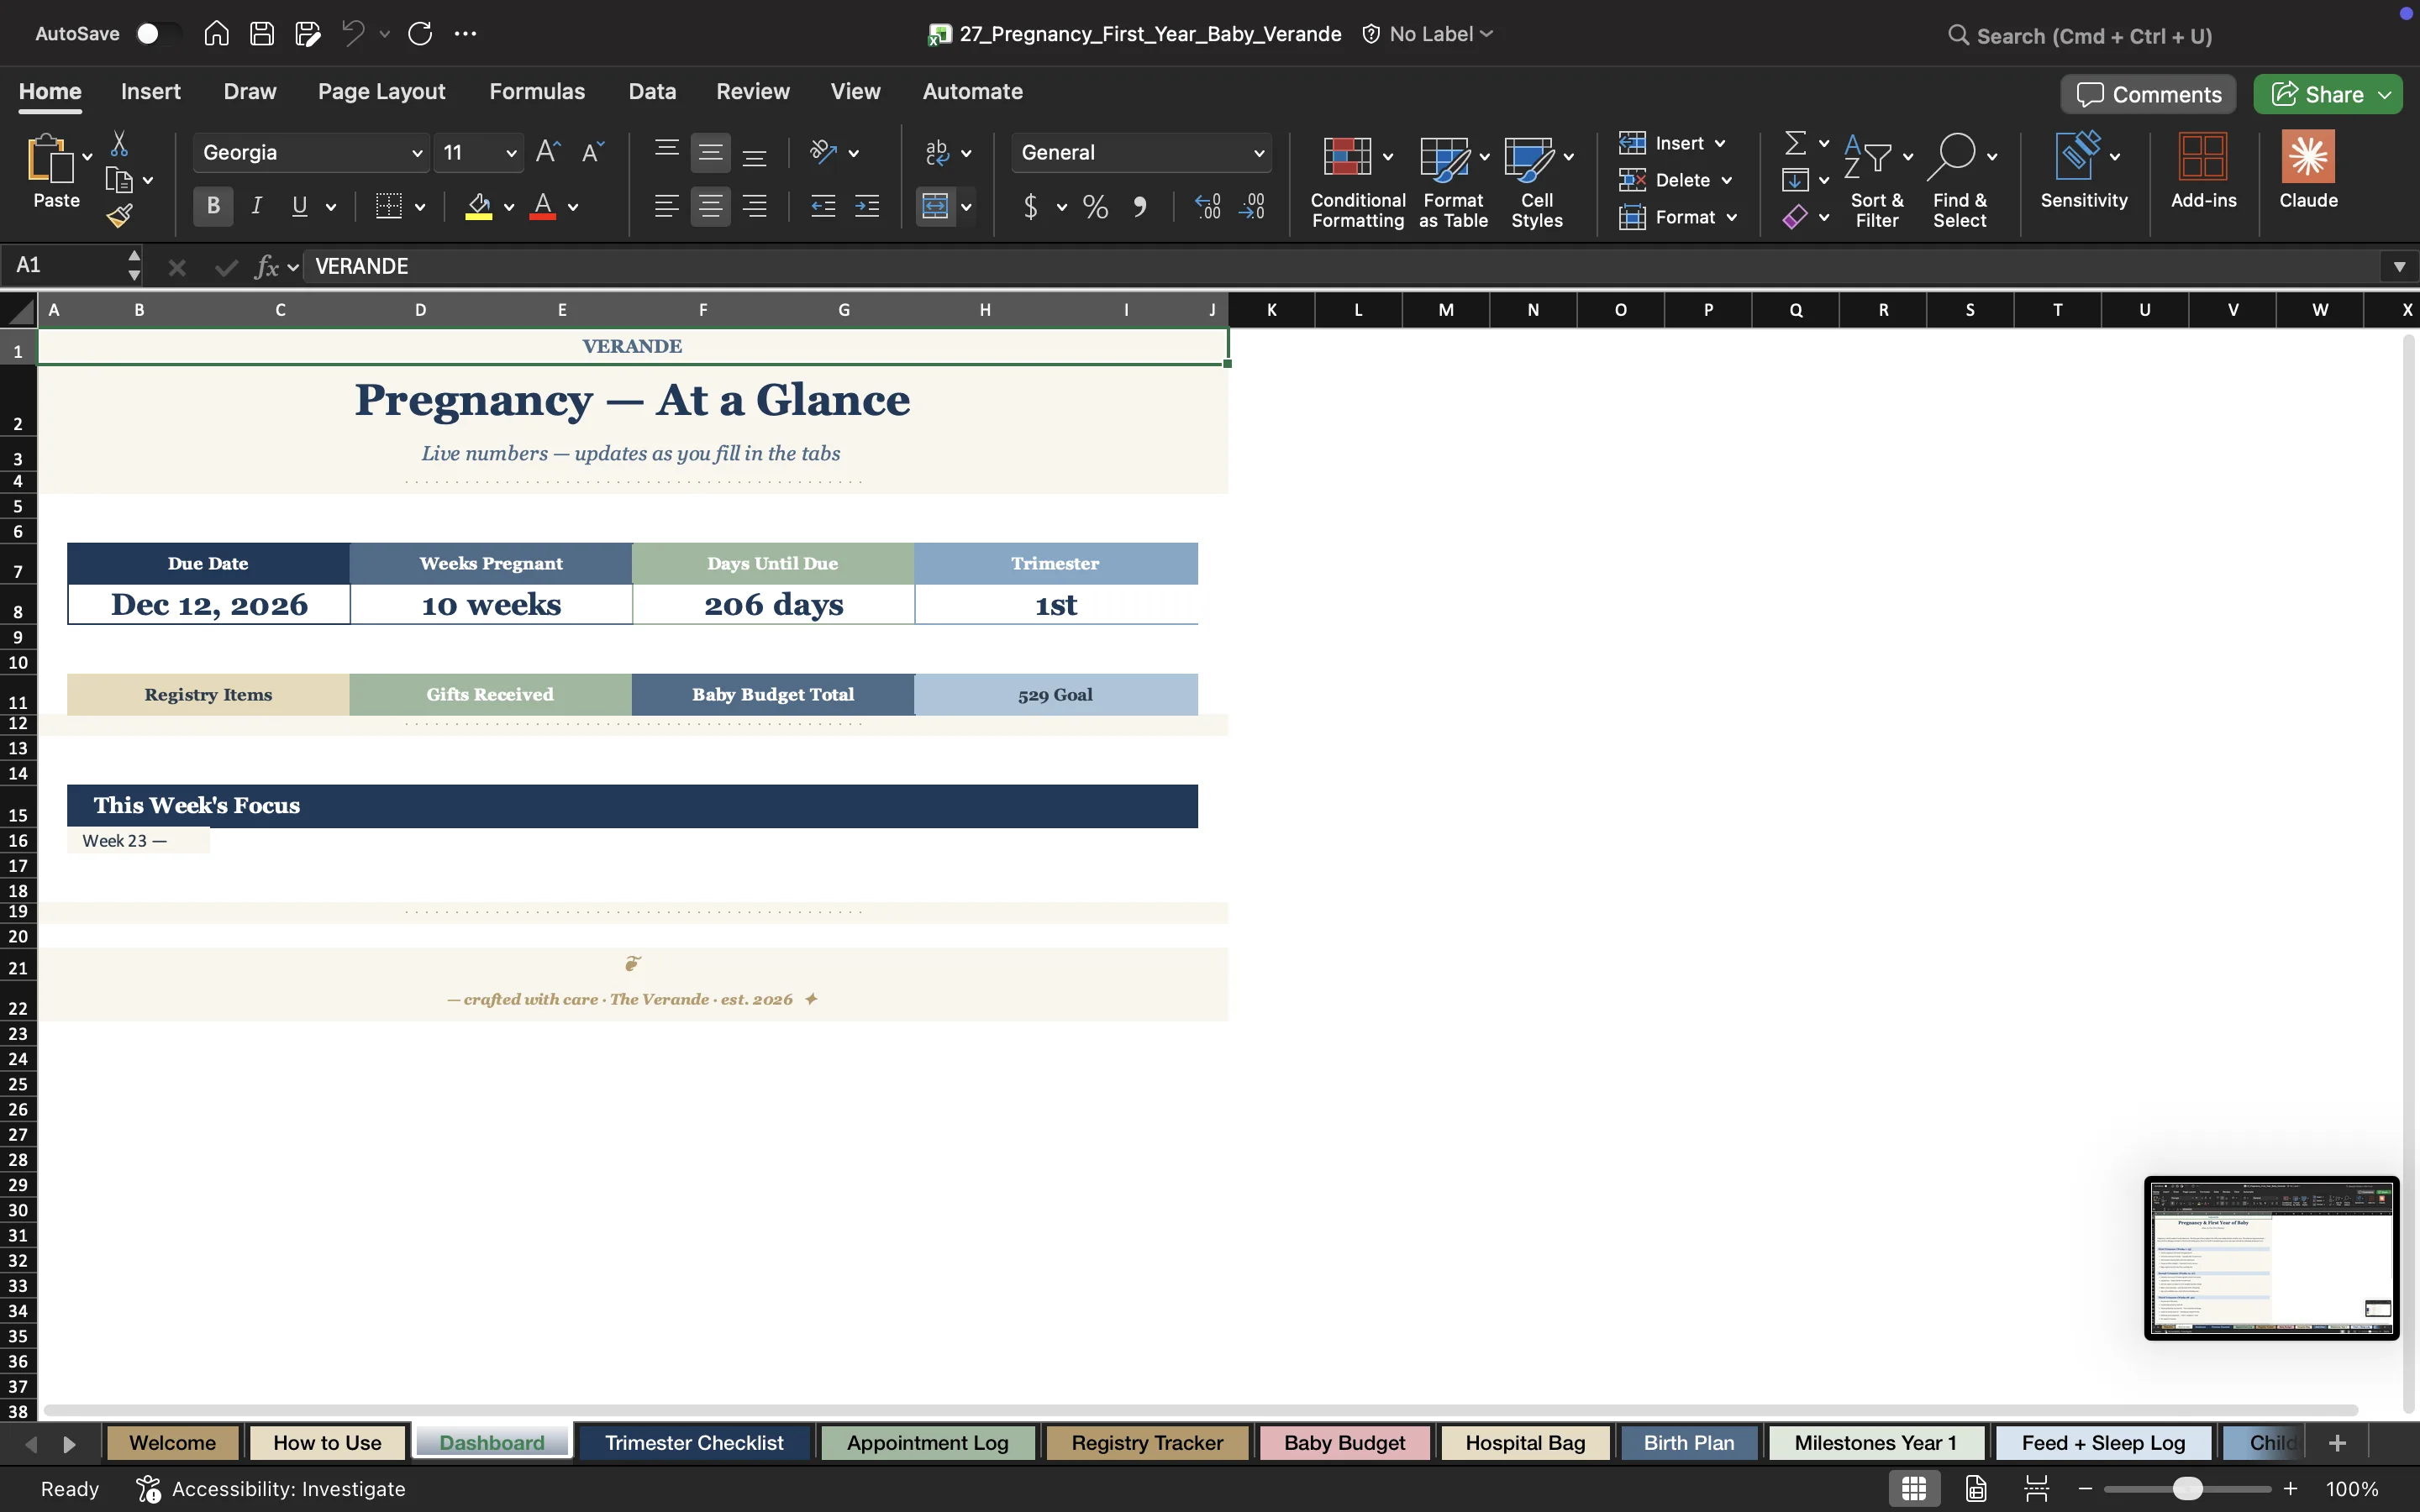
Task: Select the Format Painter brush icon
Action: click(x=120, y=215)
